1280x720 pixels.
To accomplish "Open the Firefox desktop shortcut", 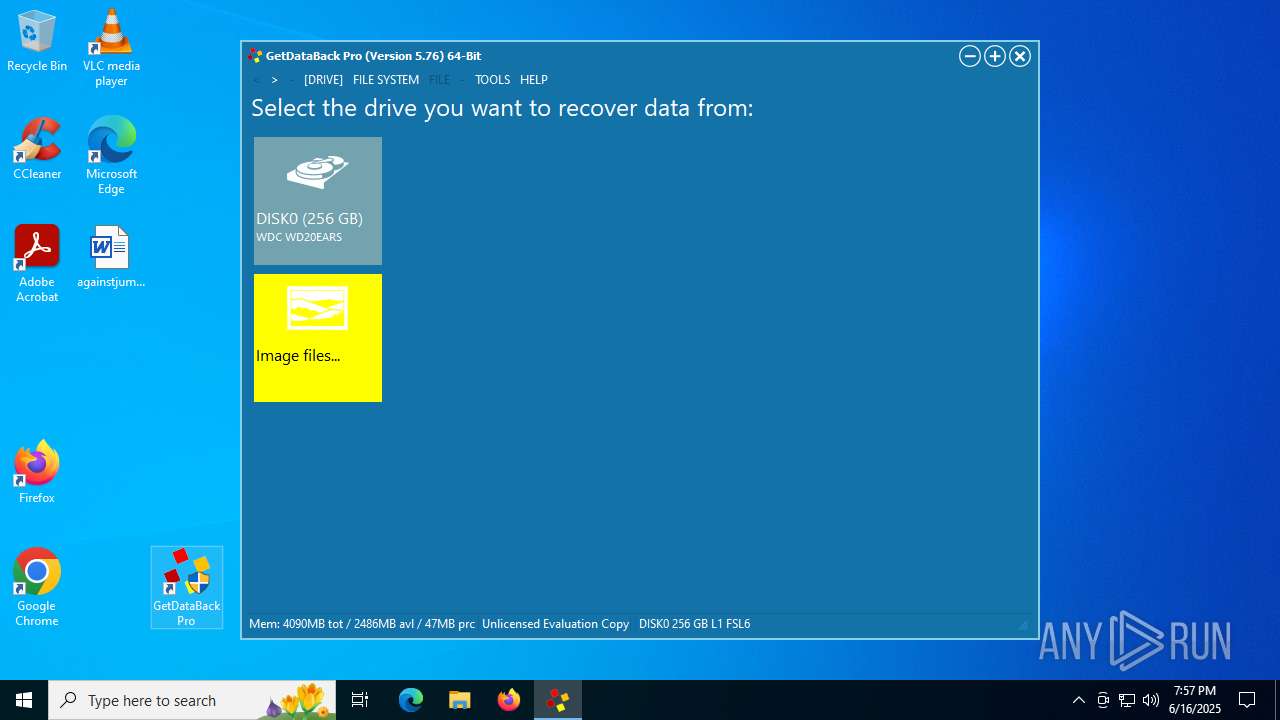I will coord(37,472).
